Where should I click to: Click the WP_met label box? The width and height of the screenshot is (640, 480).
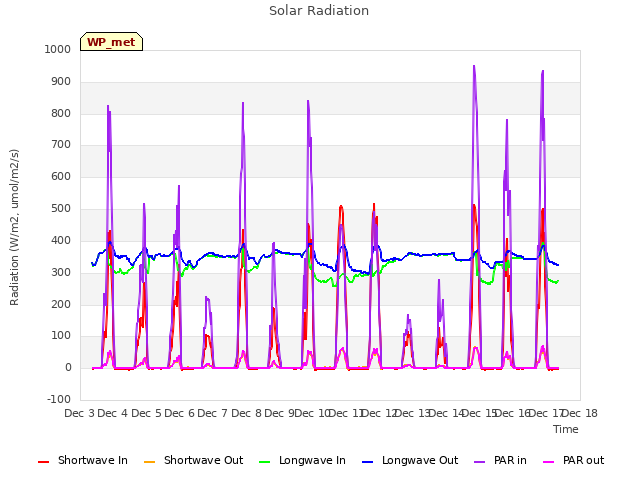[111, 42]
